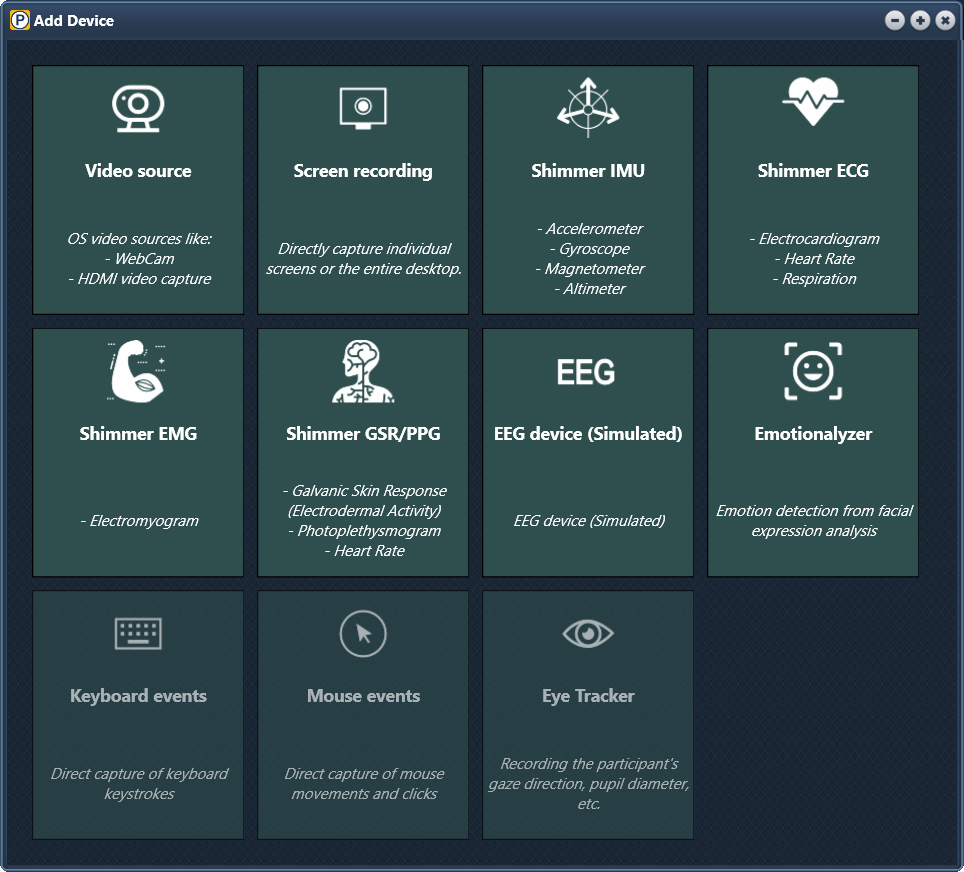Screen dimensions: 964x872
Task: Click the "- Electromyogram" description
Action: click(140, 521)
